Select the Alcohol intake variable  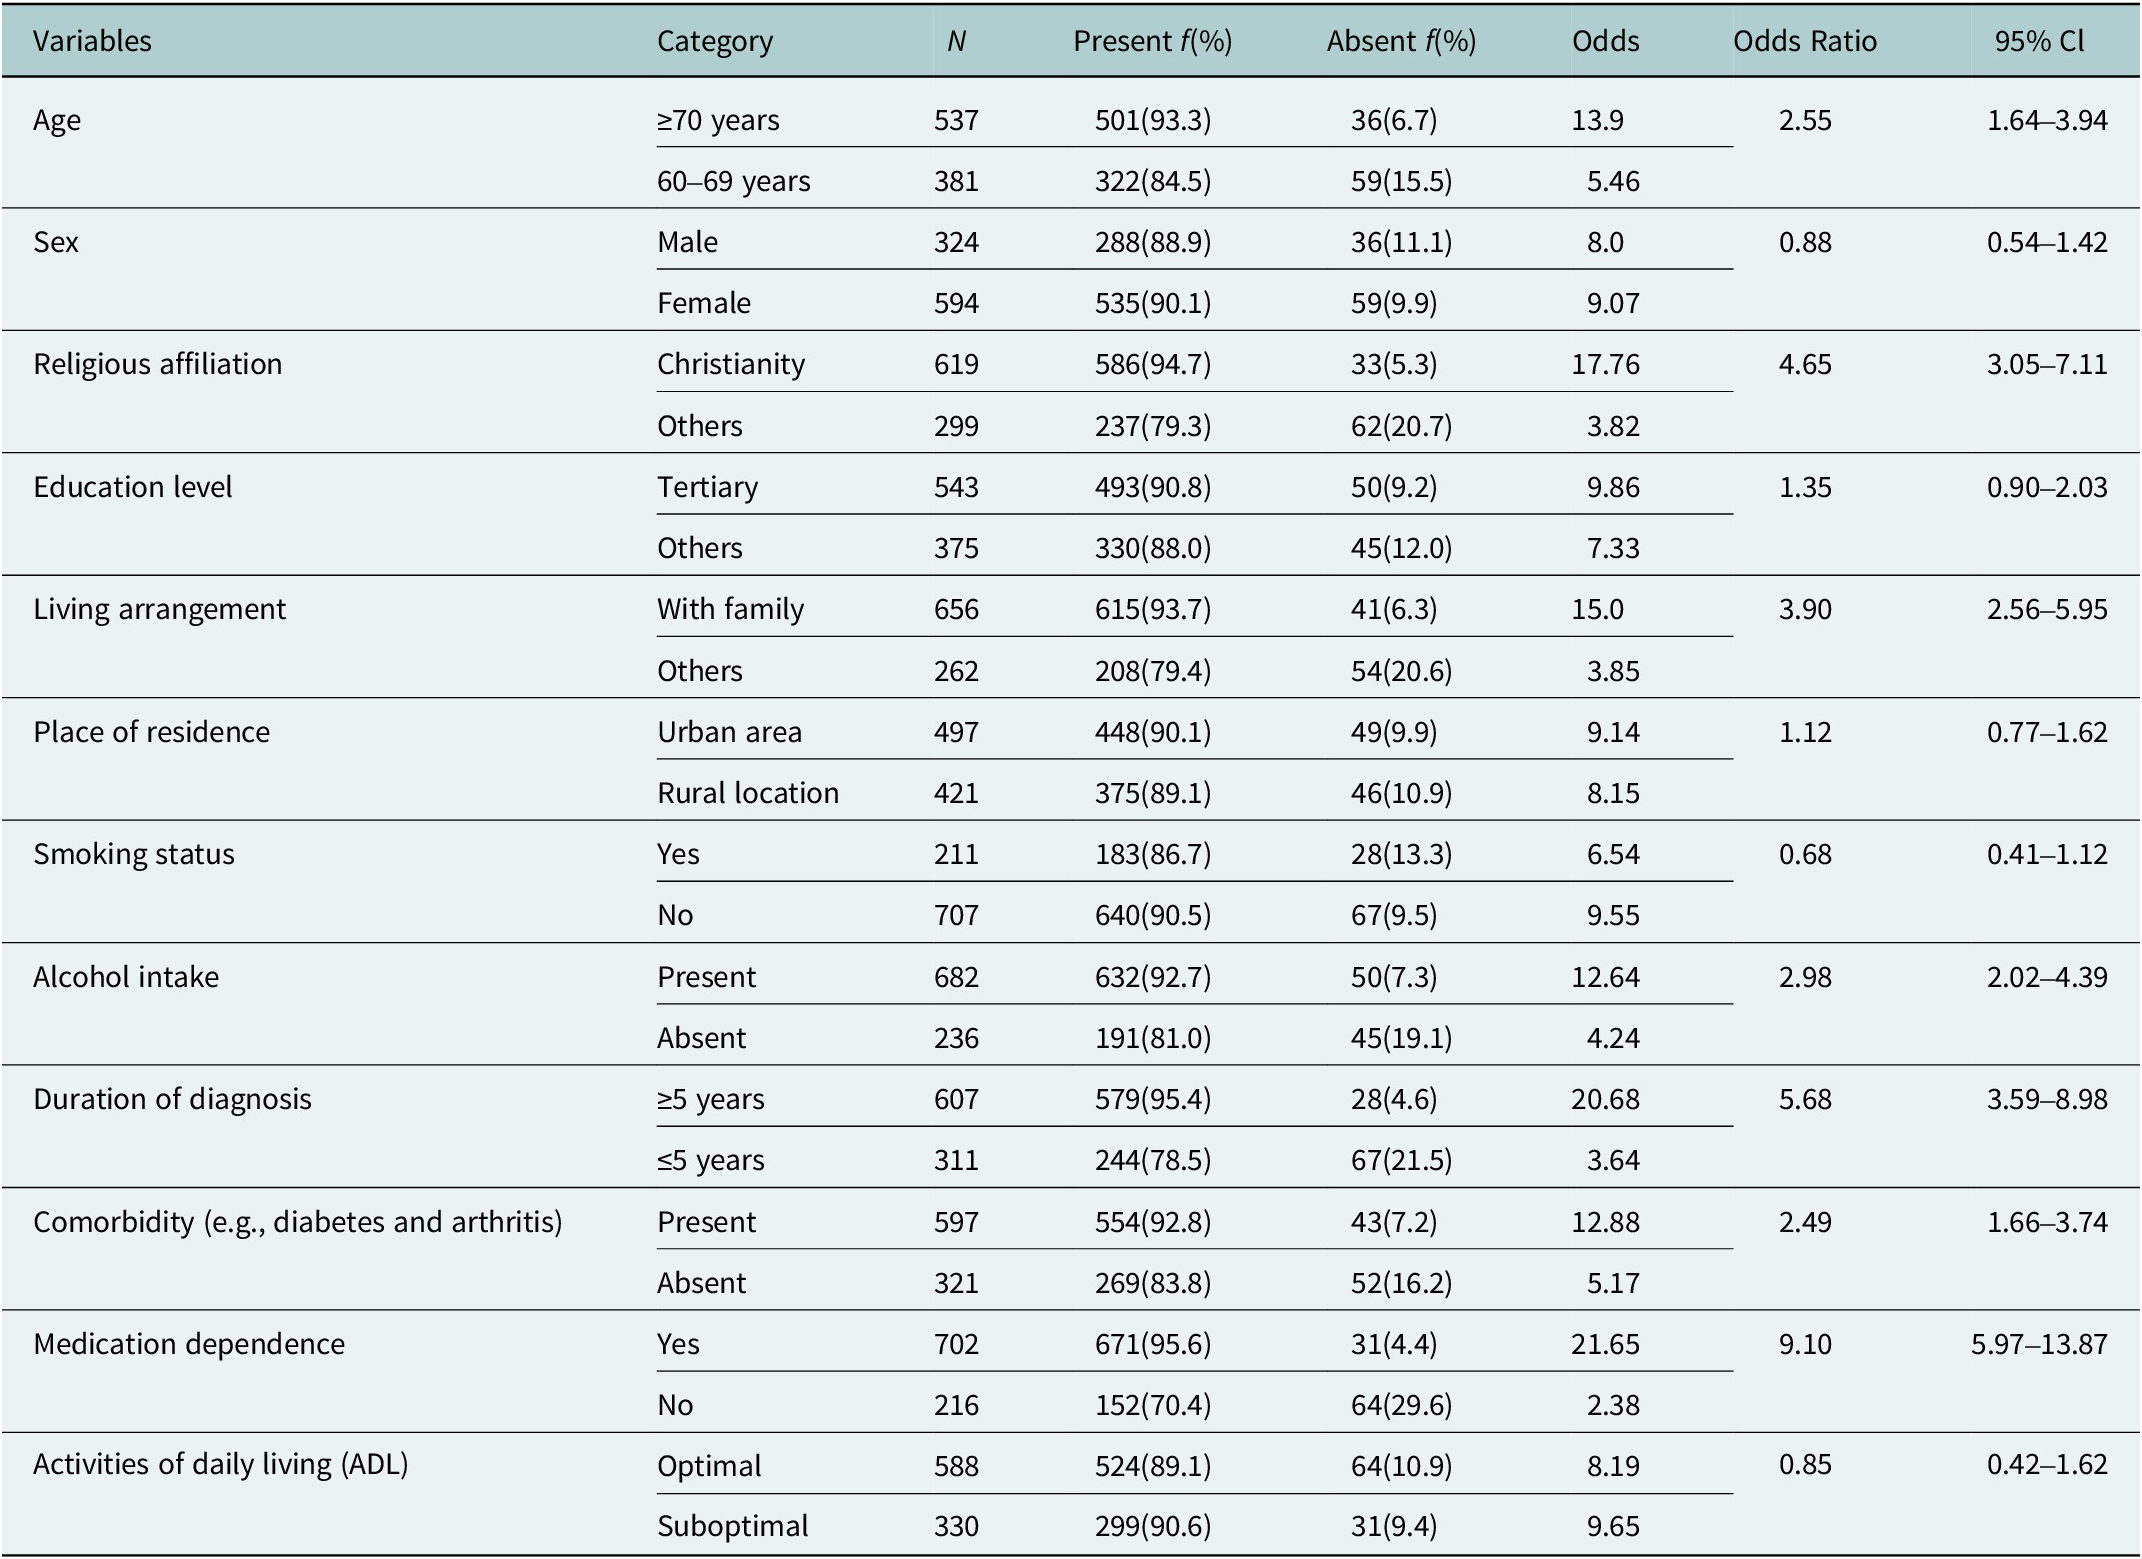tap(126, 977)
